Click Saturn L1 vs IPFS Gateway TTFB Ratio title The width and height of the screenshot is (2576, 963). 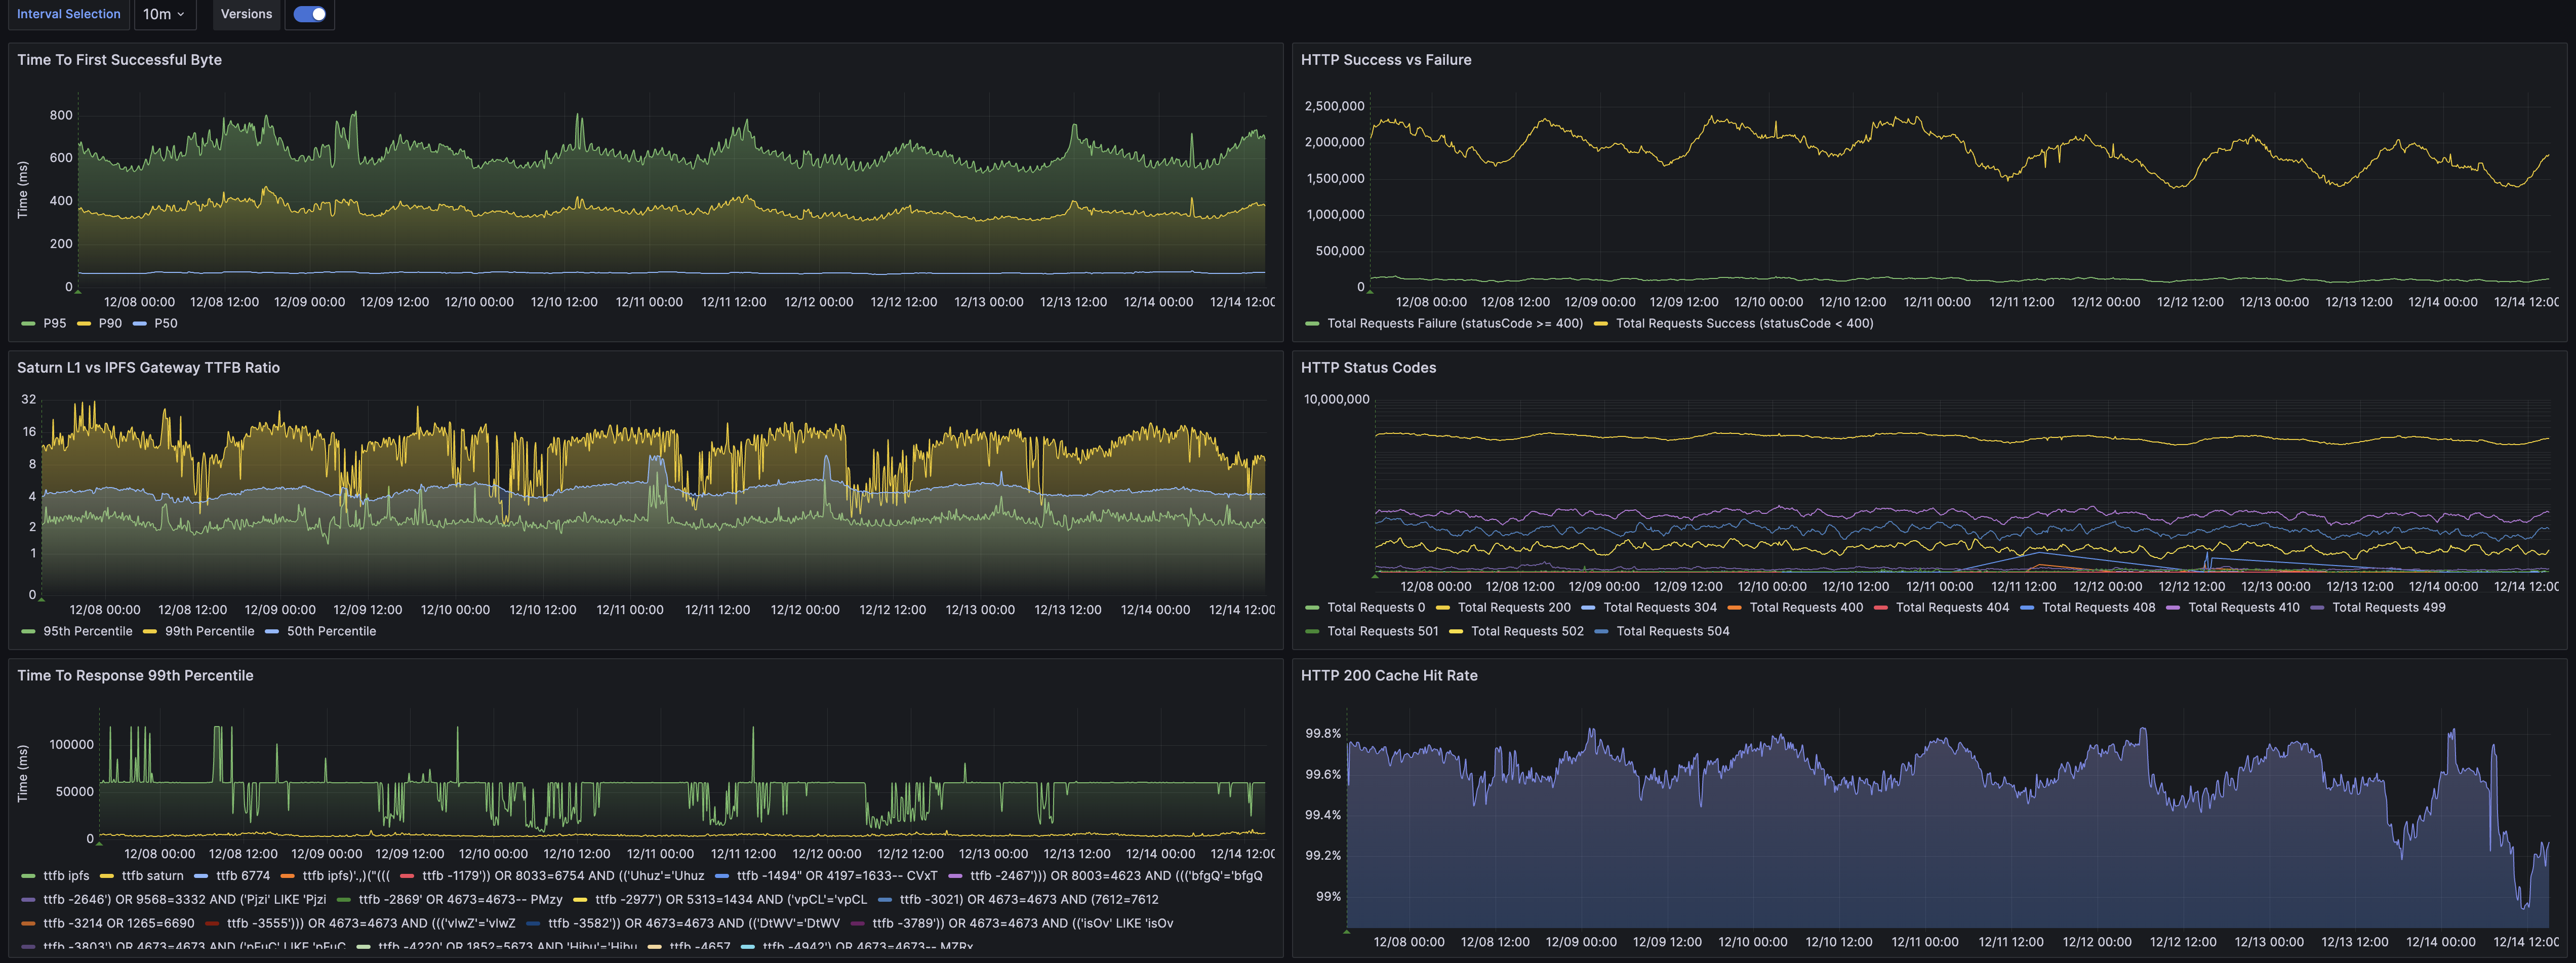[x=148, y=368]
